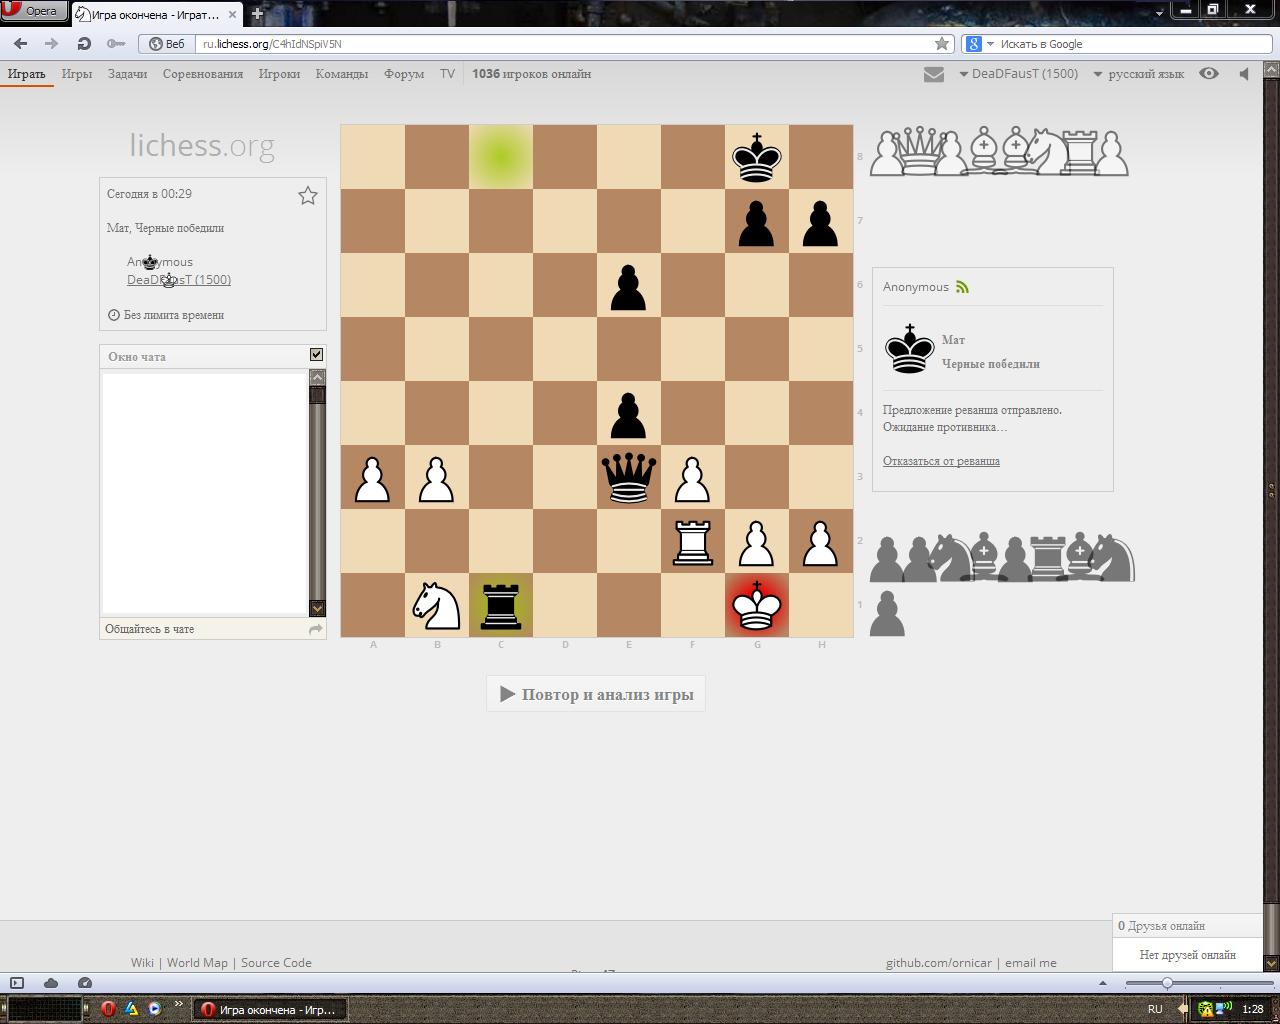Image resolution: width=1280 pixels, height=1024 pixels.
Task: Open the Играть menu item
Action: coord(27,74)
